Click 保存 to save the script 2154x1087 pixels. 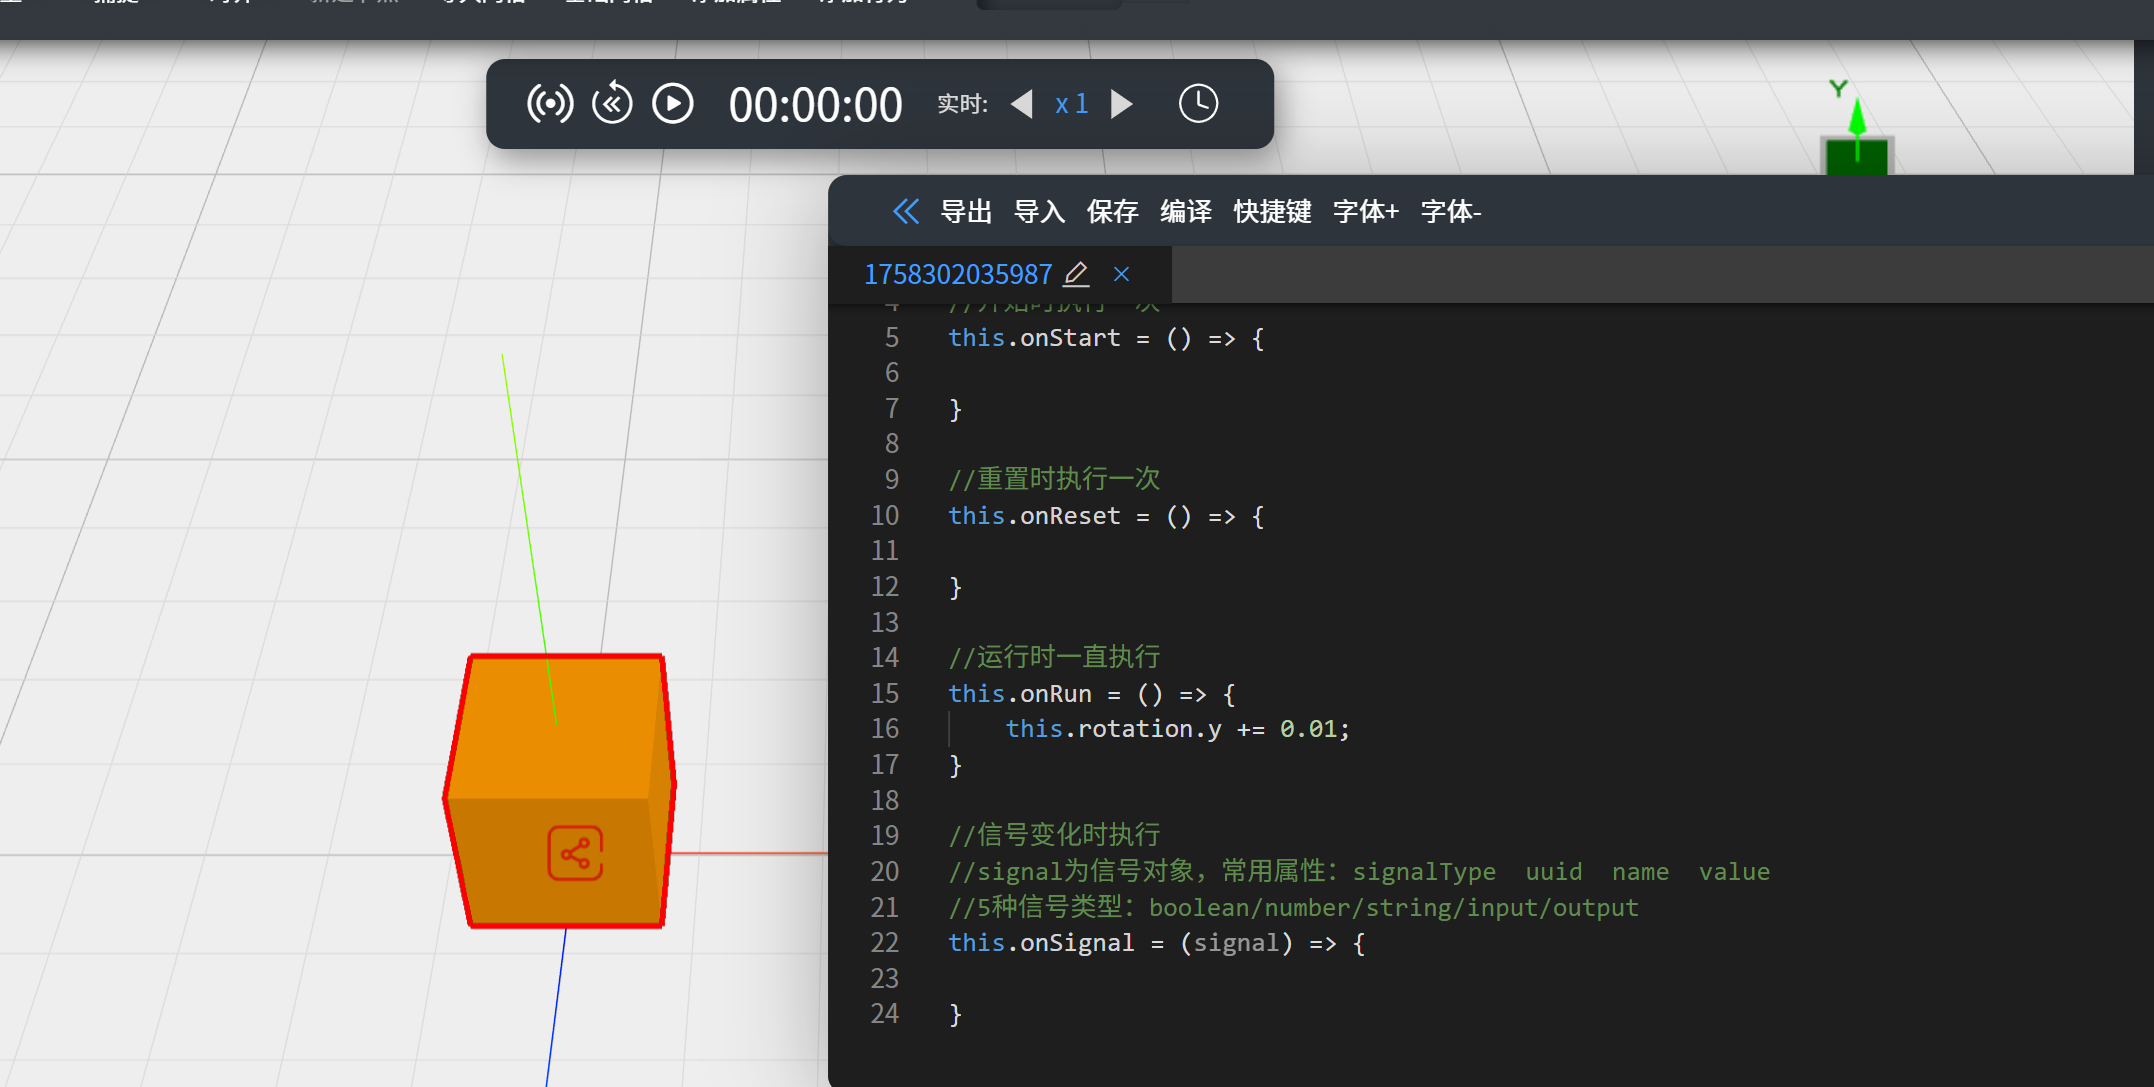coord(1112,212)
